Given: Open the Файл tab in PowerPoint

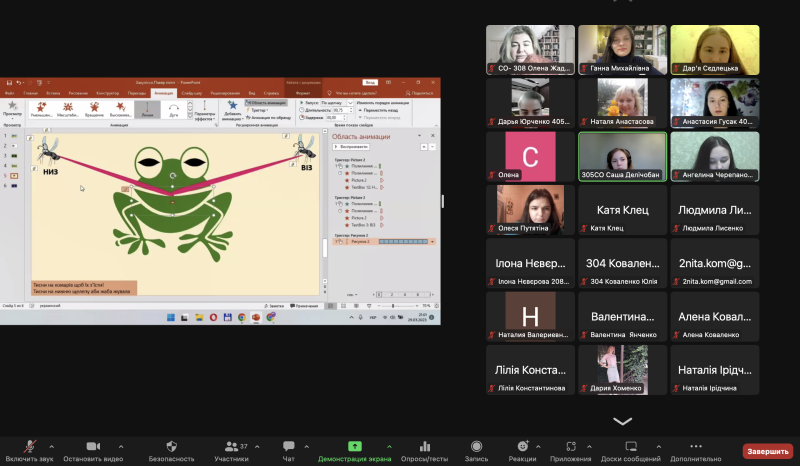Looking at the screenshot, I should click(9, 93).
